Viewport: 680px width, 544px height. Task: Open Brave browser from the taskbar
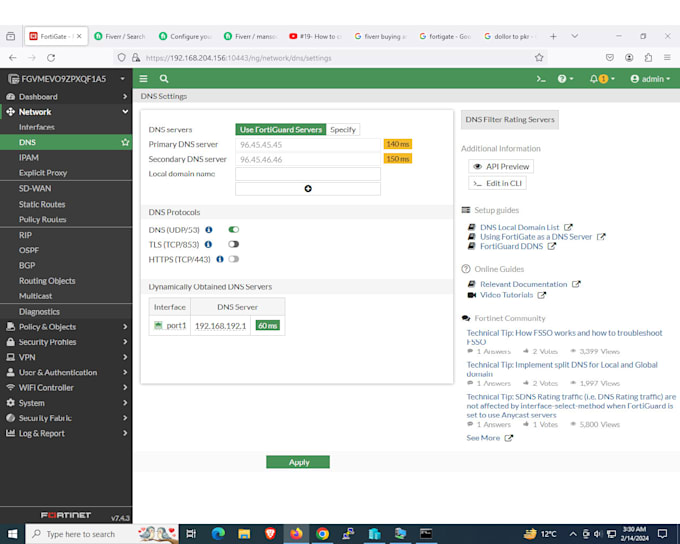pos(270,534)
